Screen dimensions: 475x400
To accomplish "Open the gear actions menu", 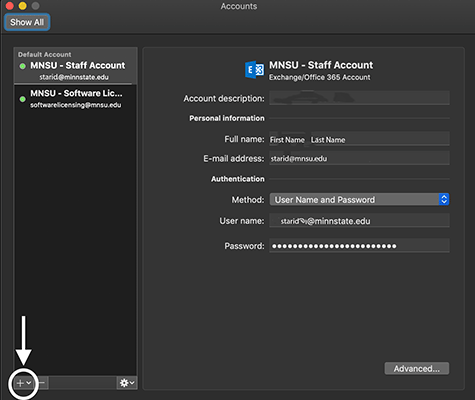I will click(x=127, y=383).
